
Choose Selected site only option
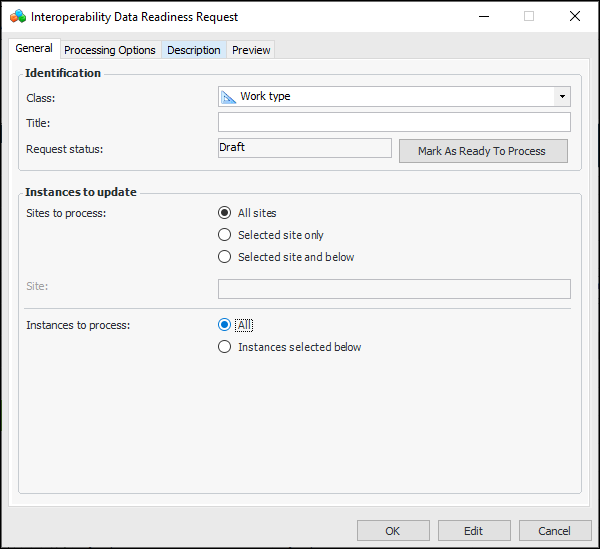[225, 235]
